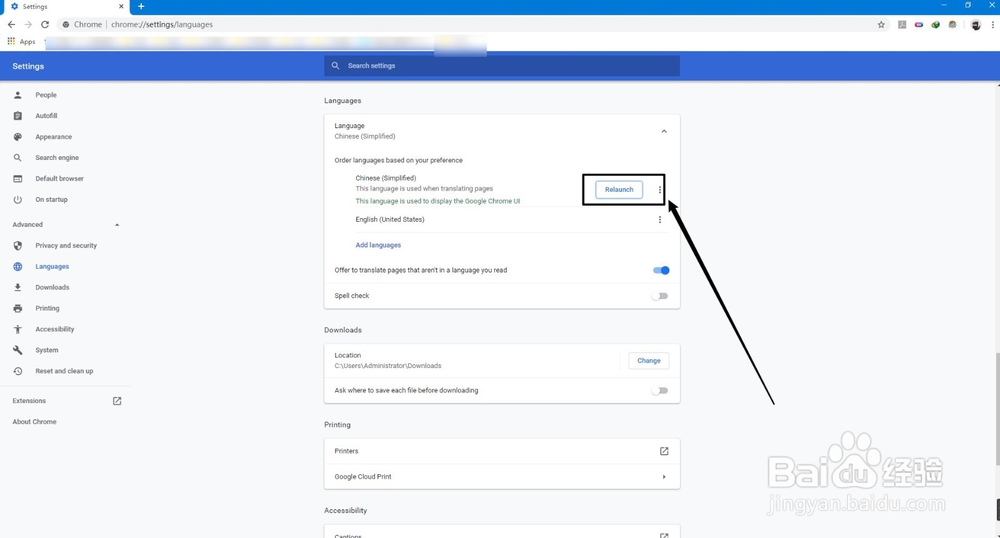This screenshot has height=538, width=1000.
Task: Click the first extension icon in toolbar
Action: click(x=902, y=25)
